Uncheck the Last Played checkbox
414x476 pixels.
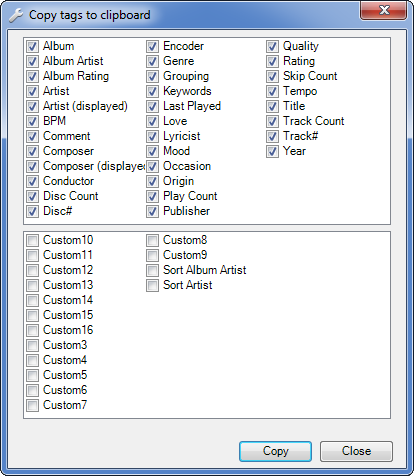pos(152,106)
